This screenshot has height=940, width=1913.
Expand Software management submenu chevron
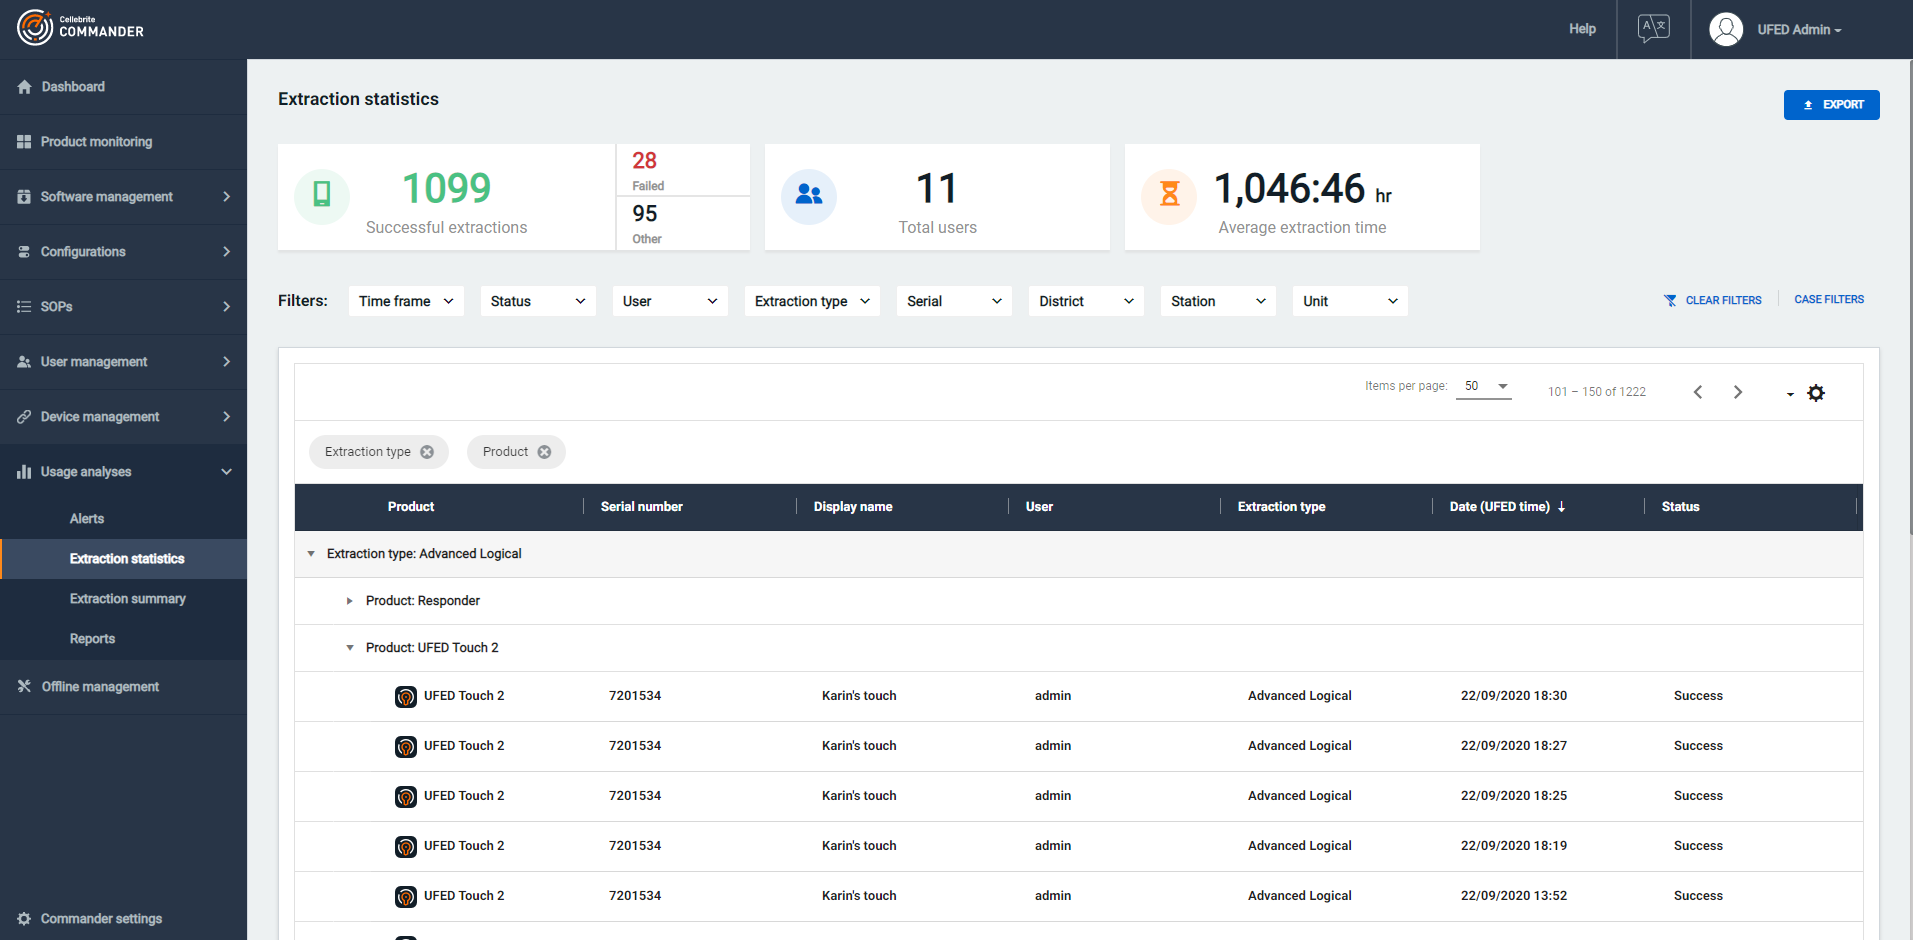pyautogui.click(x=227, y=197)
